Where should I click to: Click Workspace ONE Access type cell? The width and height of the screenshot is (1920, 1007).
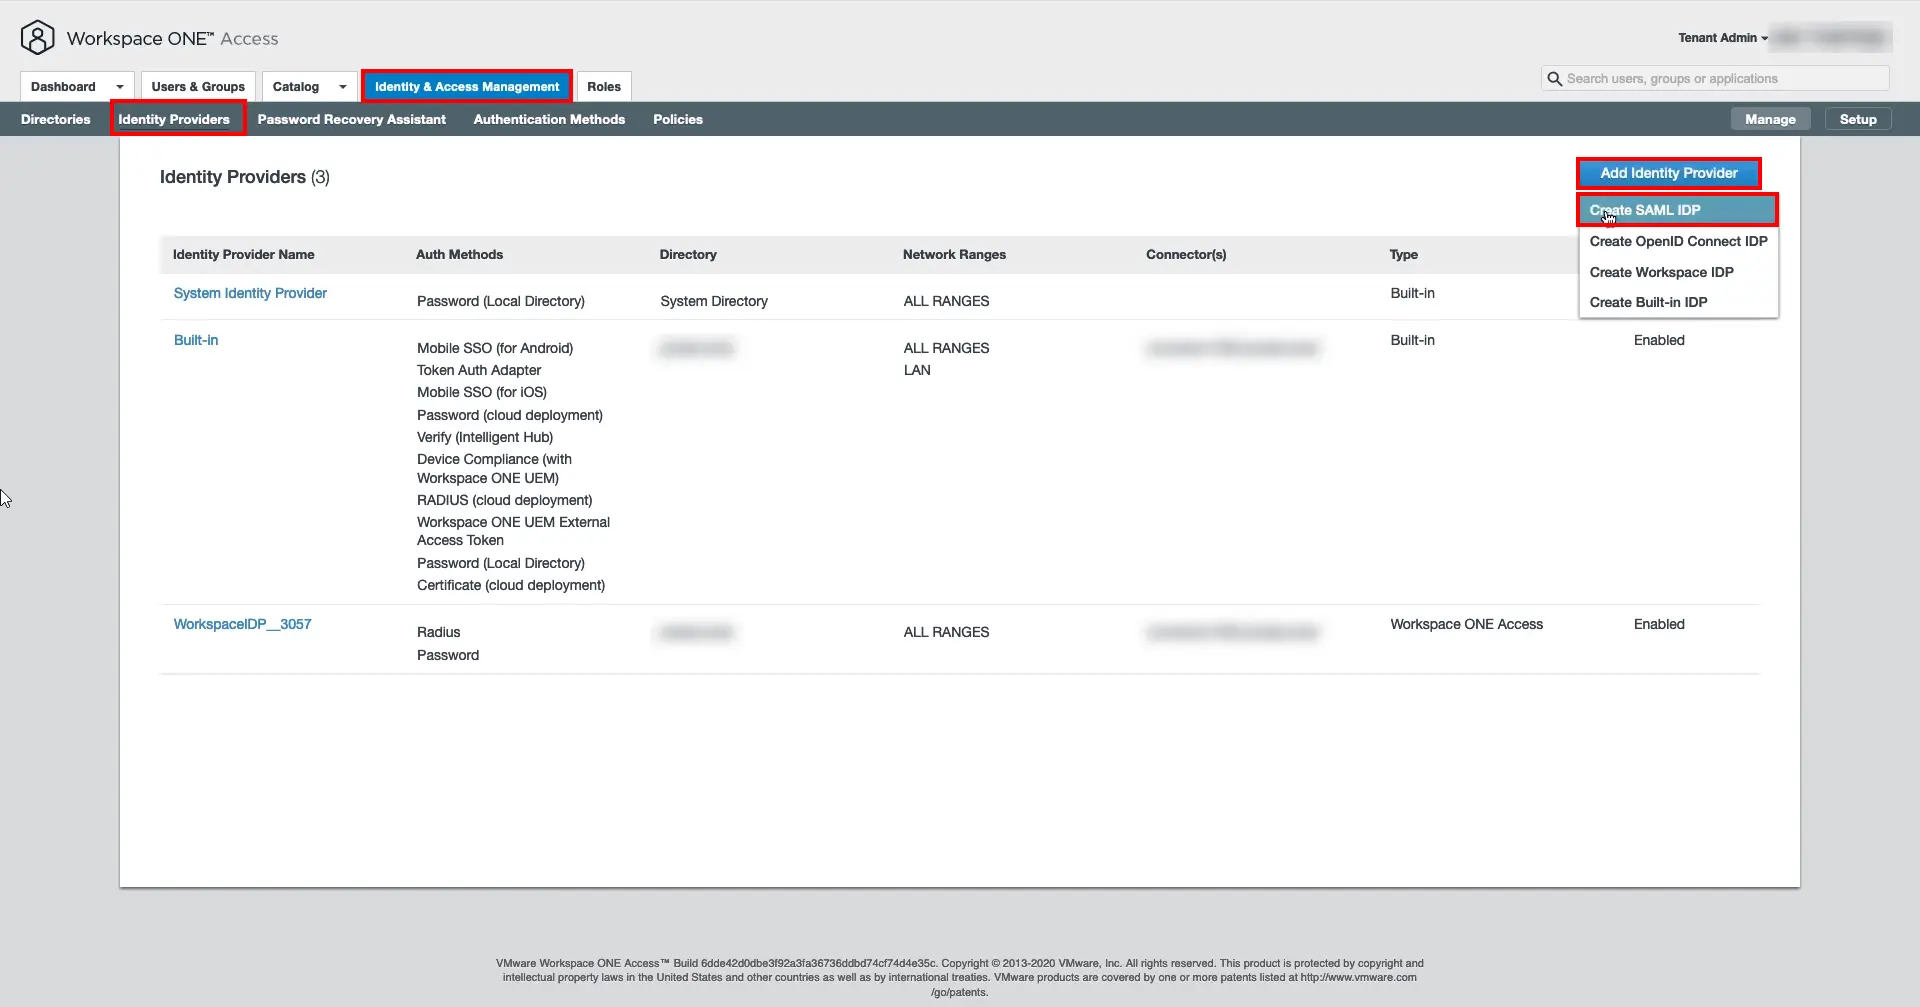pyautogui.click(x=1466, y=624)
